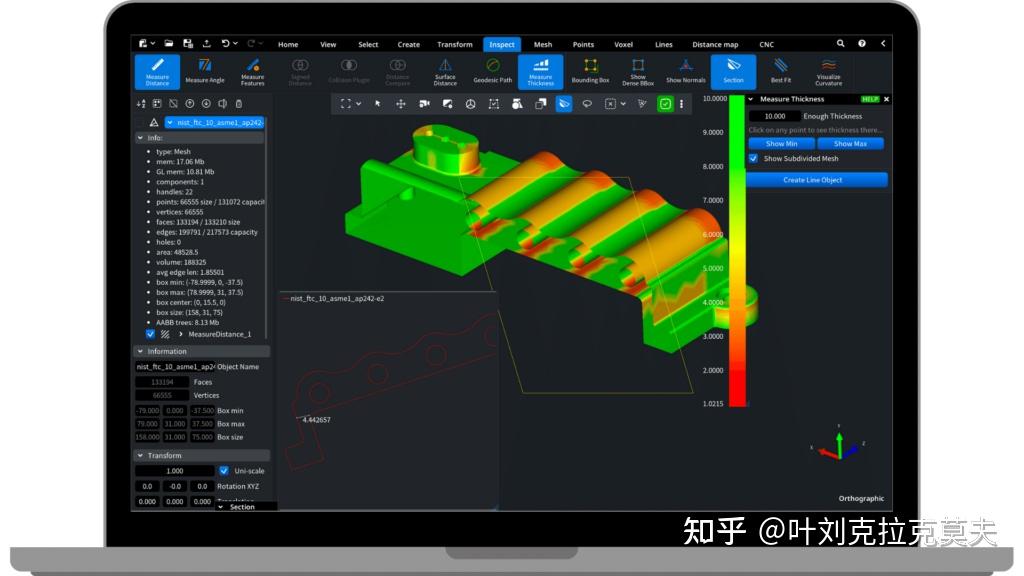
Task: Select the Measure Distance tool
Action: [155, 71]
